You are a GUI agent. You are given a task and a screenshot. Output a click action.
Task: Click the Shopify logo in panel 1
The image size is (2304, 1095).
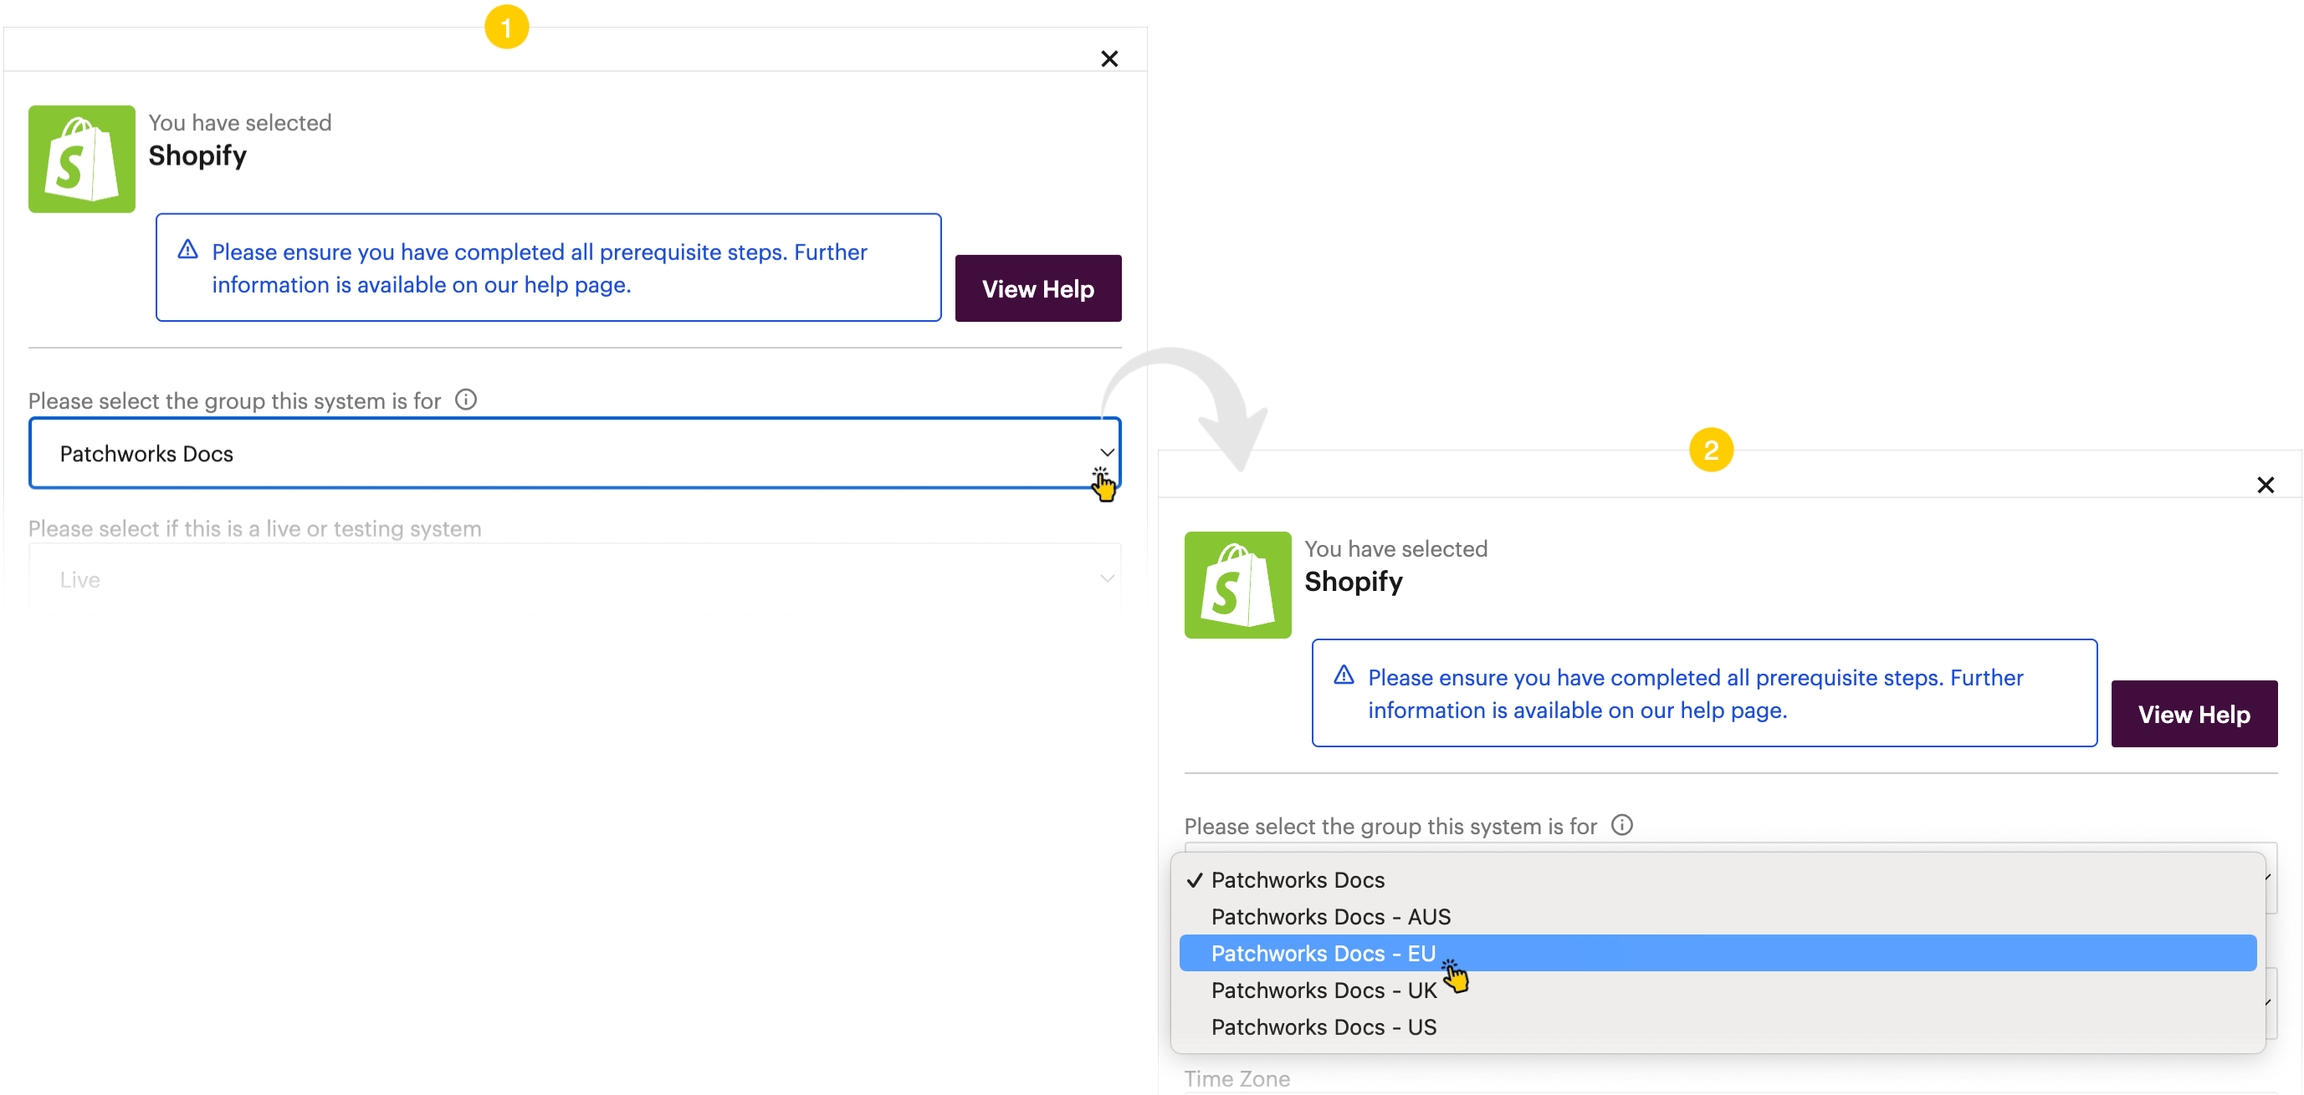coord(81,159)
